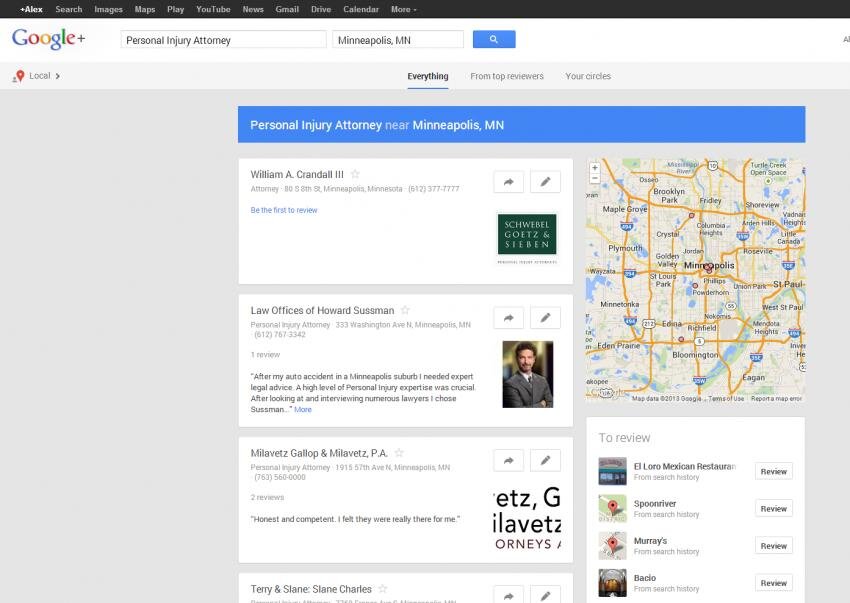Click El Loro Mexican Restaurant thumbnail

coord(613,471)
